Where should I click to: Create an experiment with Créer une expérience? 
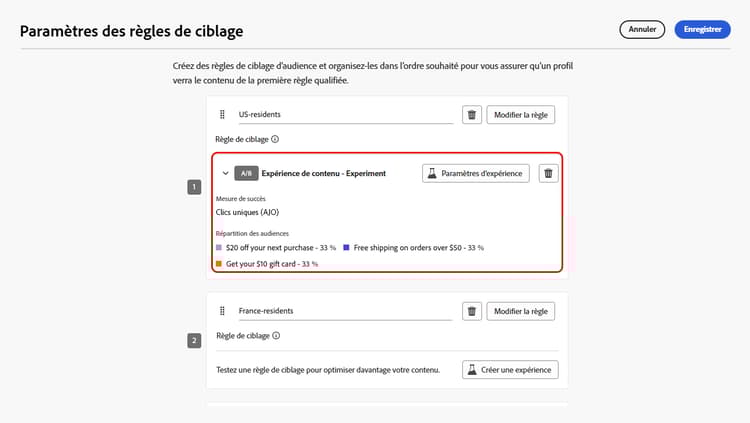coord(510,370)
